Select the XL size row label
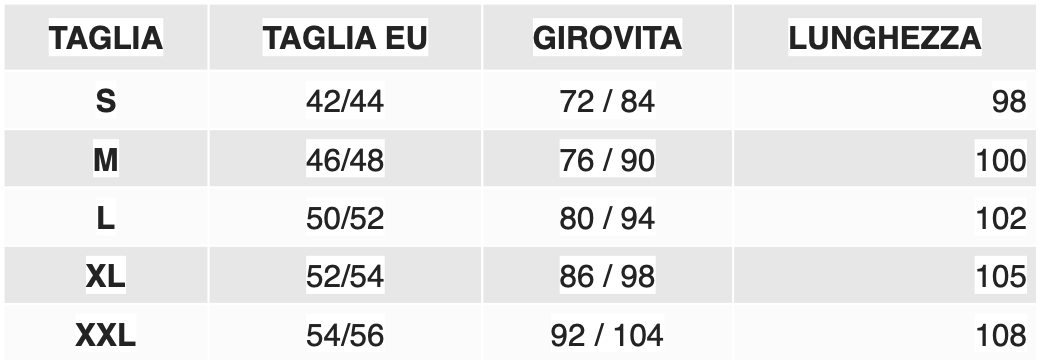Image resolution: width=1042 pixels, height=360 pixels. (106, 276)
